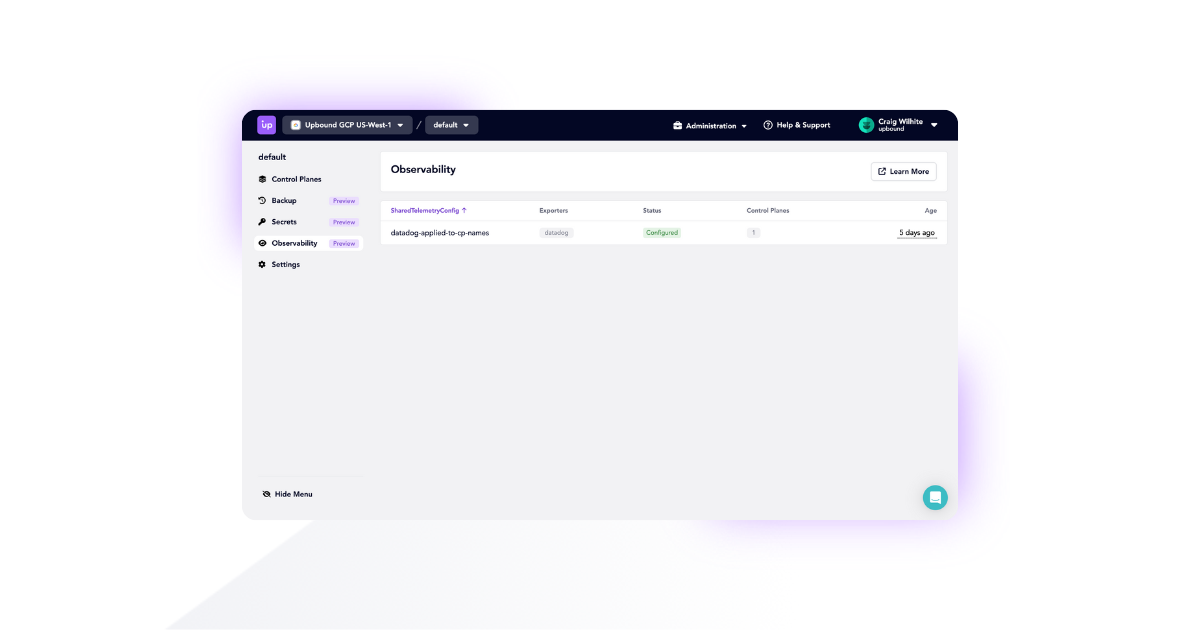Screen dimensions: 1200x630
Task: Click the Learn More button
Action: [904, 171]
